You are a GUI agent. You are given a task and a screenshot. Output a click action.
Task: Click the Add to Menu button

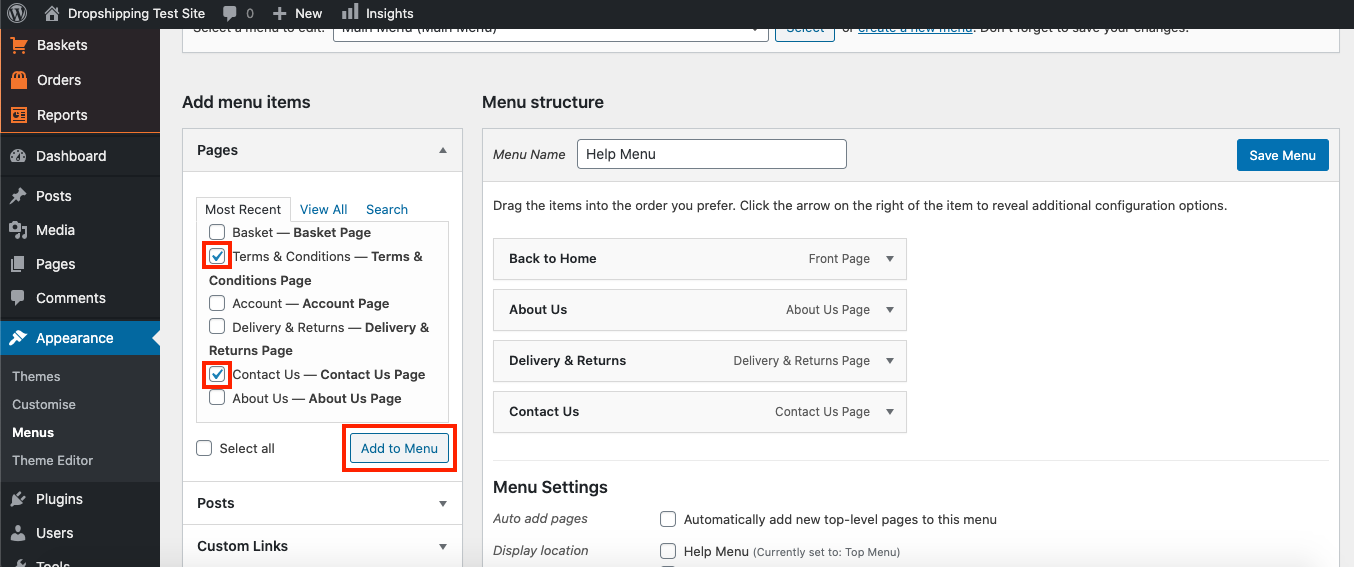point(399,448)
